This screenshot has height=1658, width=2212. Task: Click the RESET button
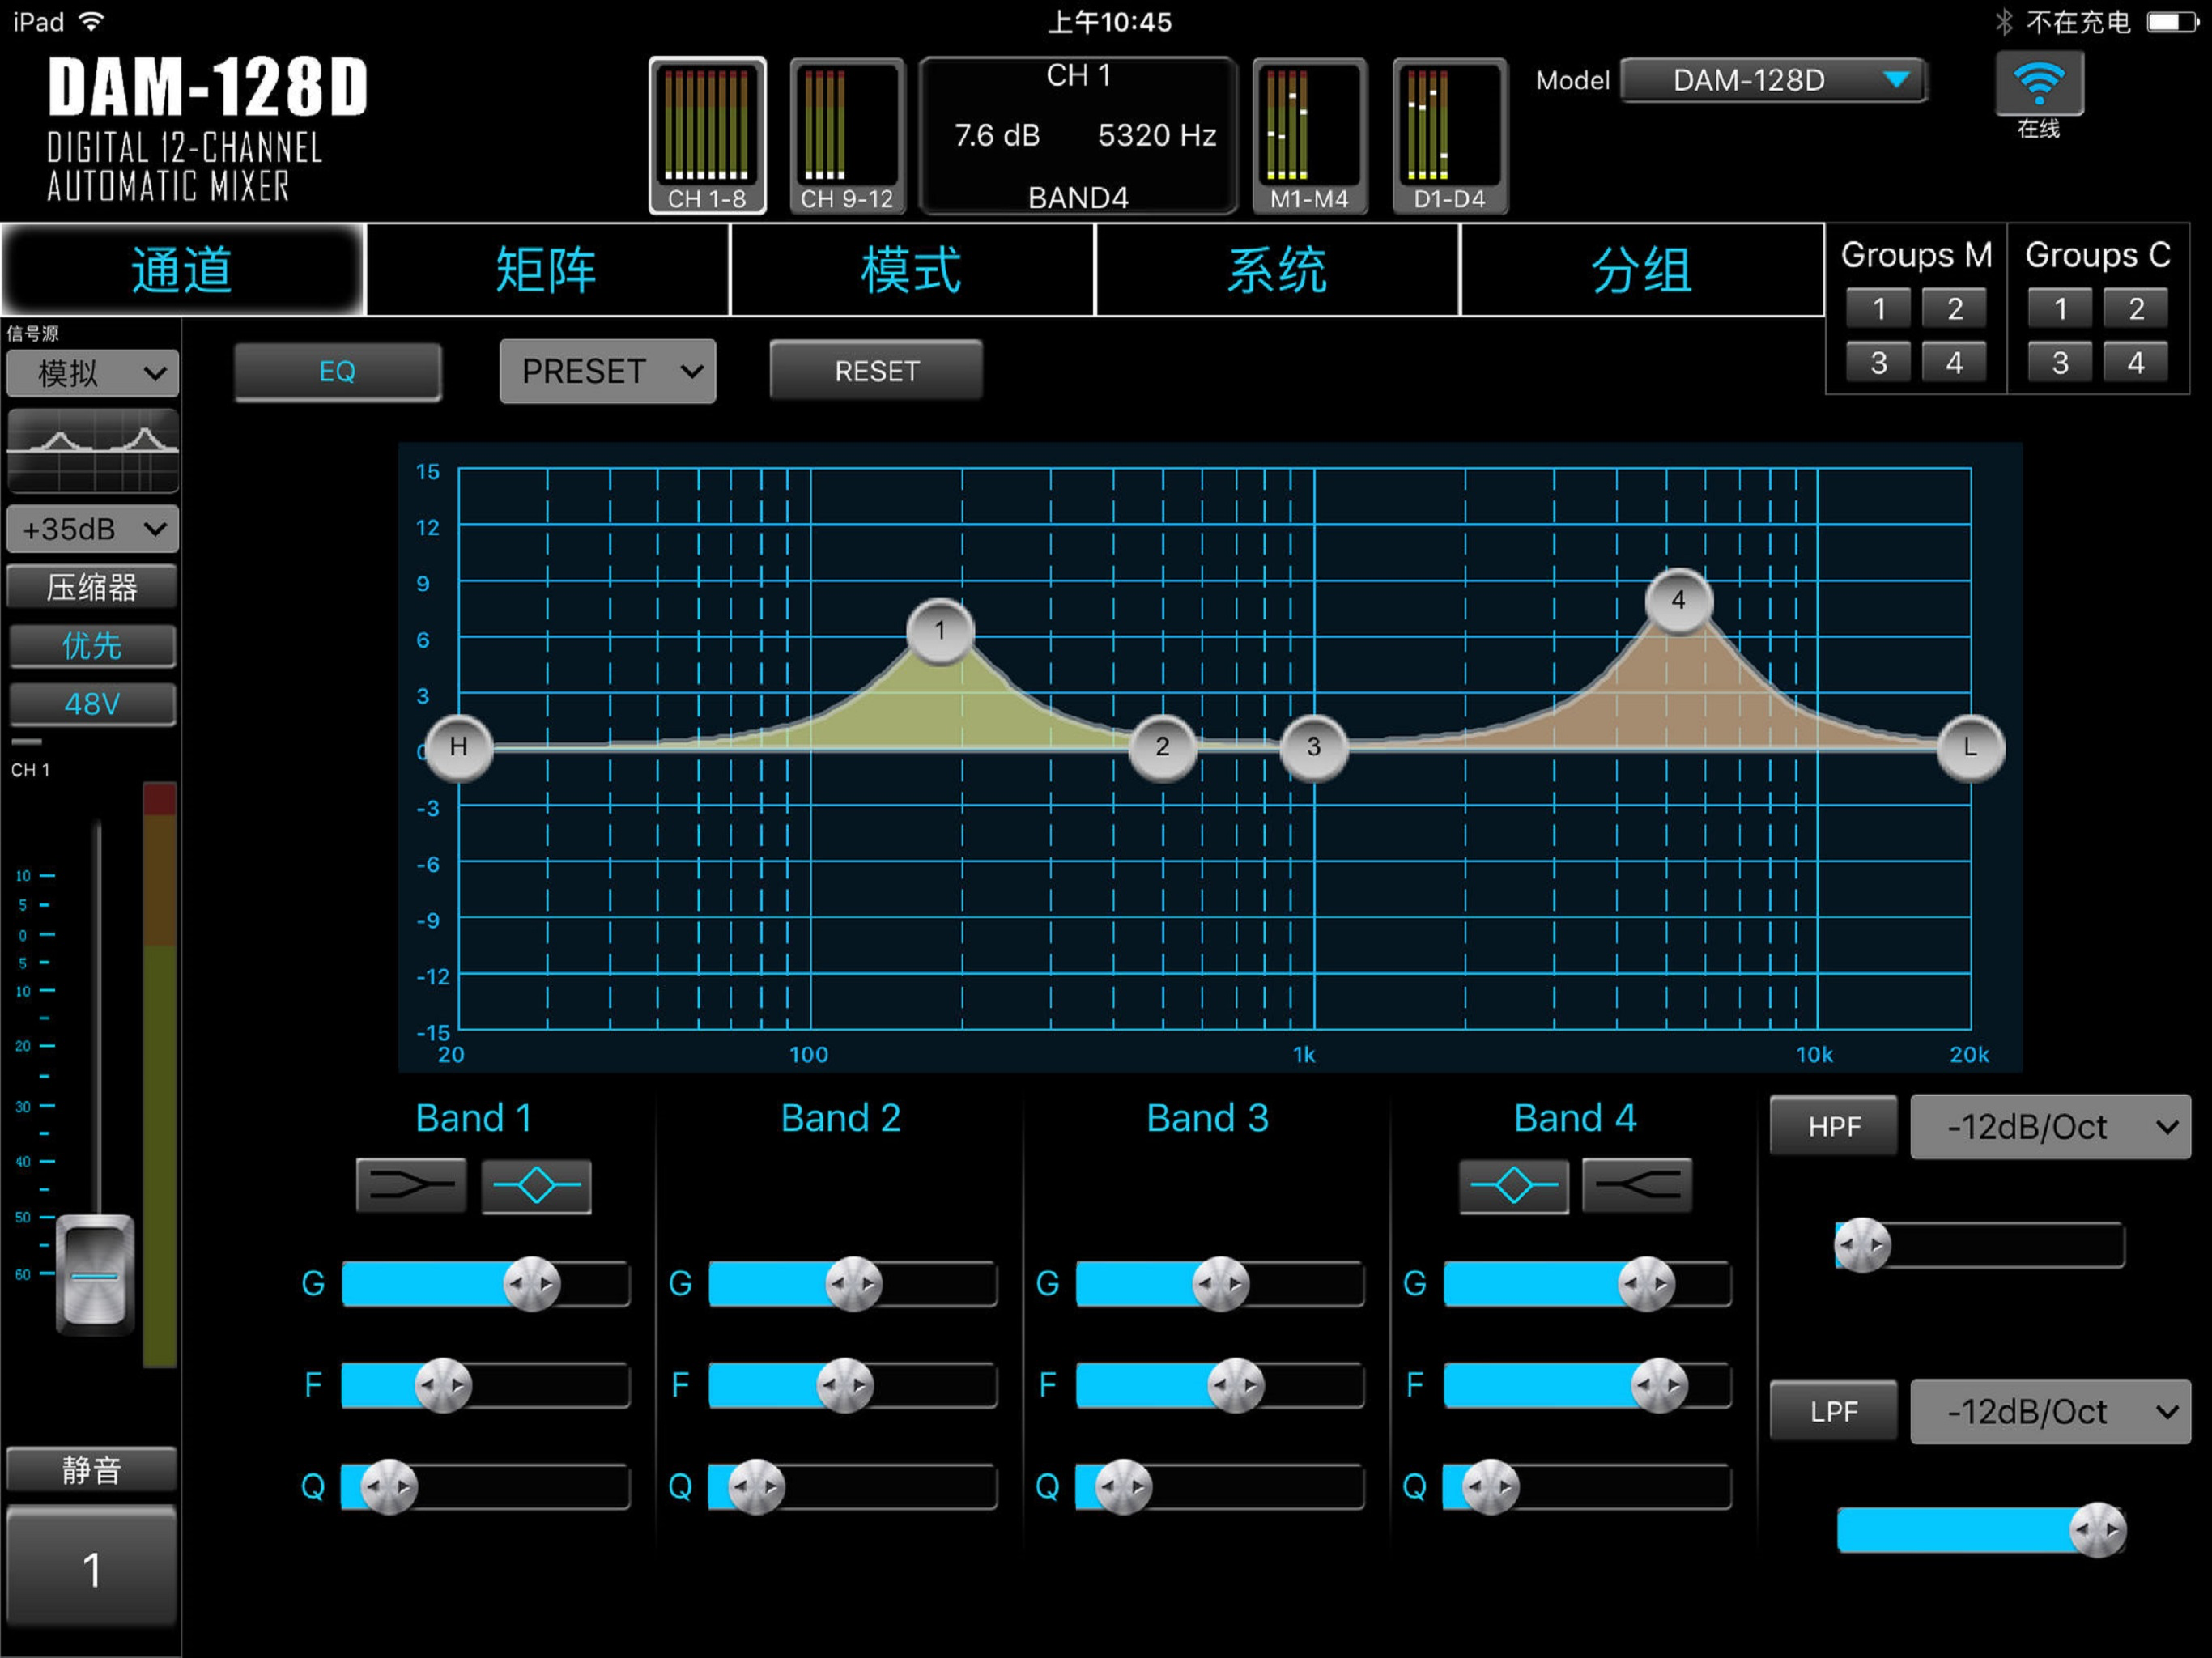point(876,371)
